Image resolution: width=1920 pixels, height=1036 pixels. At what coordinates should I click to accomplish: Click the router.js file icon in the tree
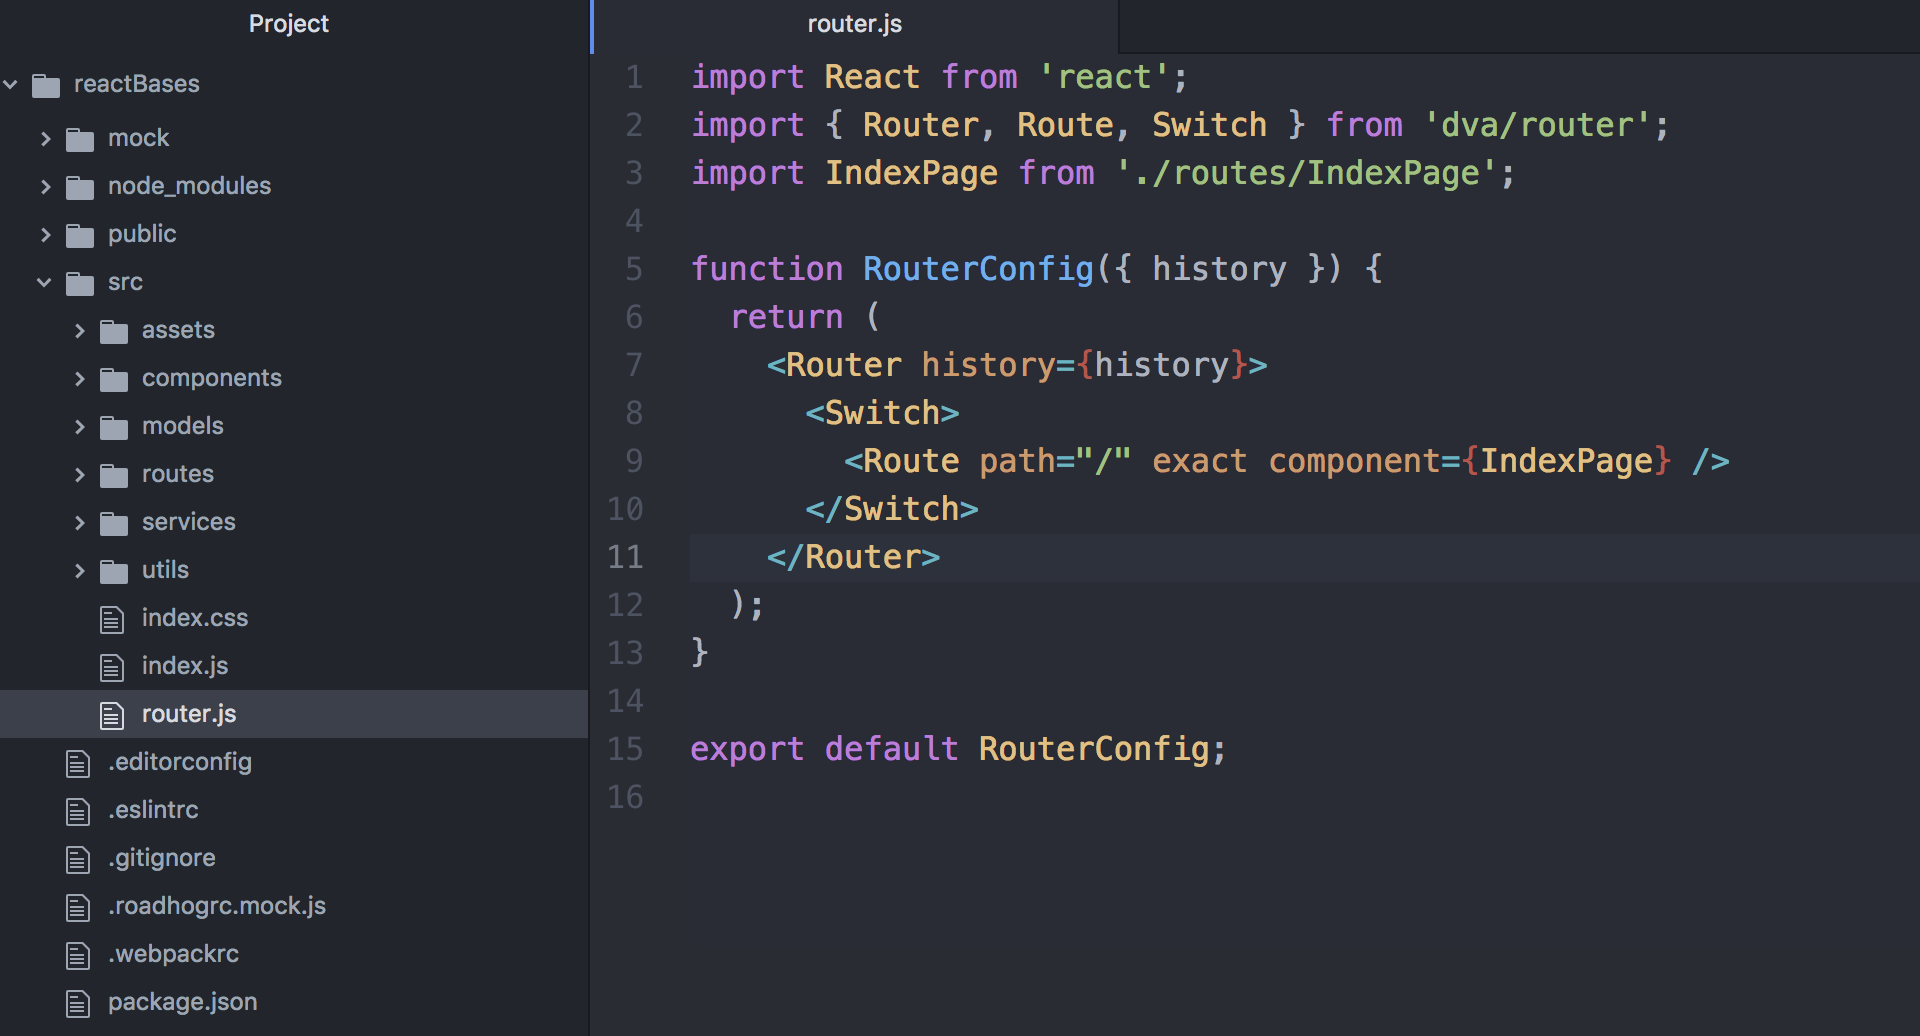[111, 714]
